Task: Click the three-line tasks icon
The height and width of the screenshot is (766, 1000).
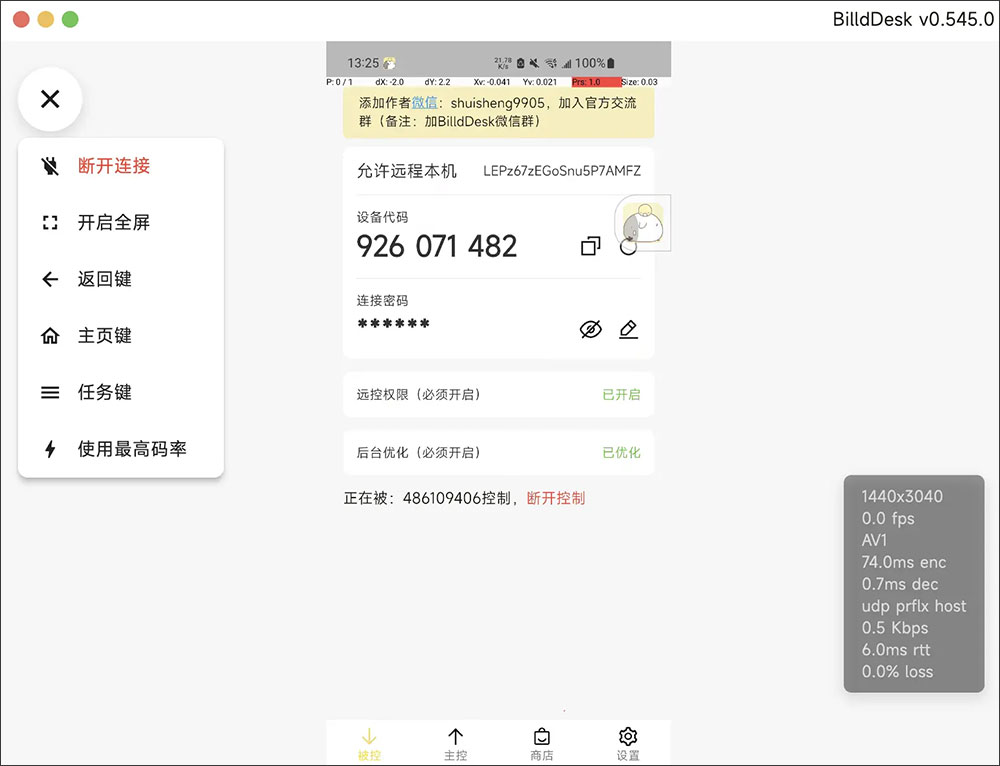Action: click(x=50, y=392)
